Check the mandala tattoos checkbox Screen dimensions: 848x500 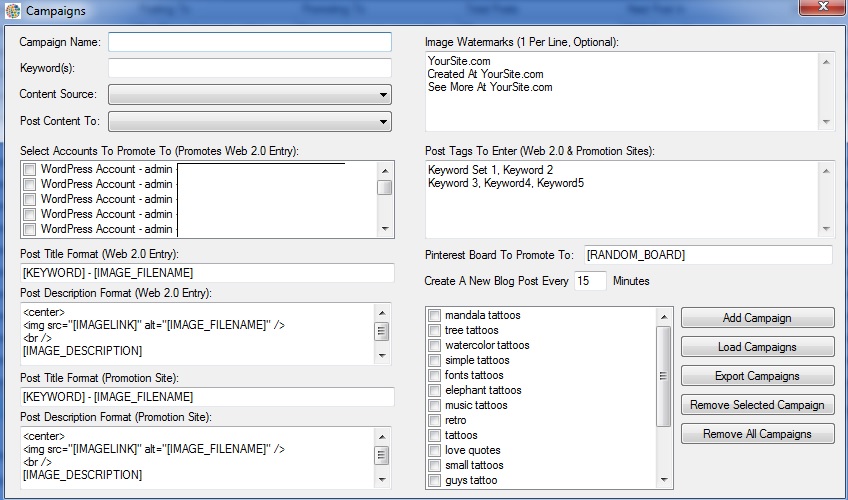(434, 315)
